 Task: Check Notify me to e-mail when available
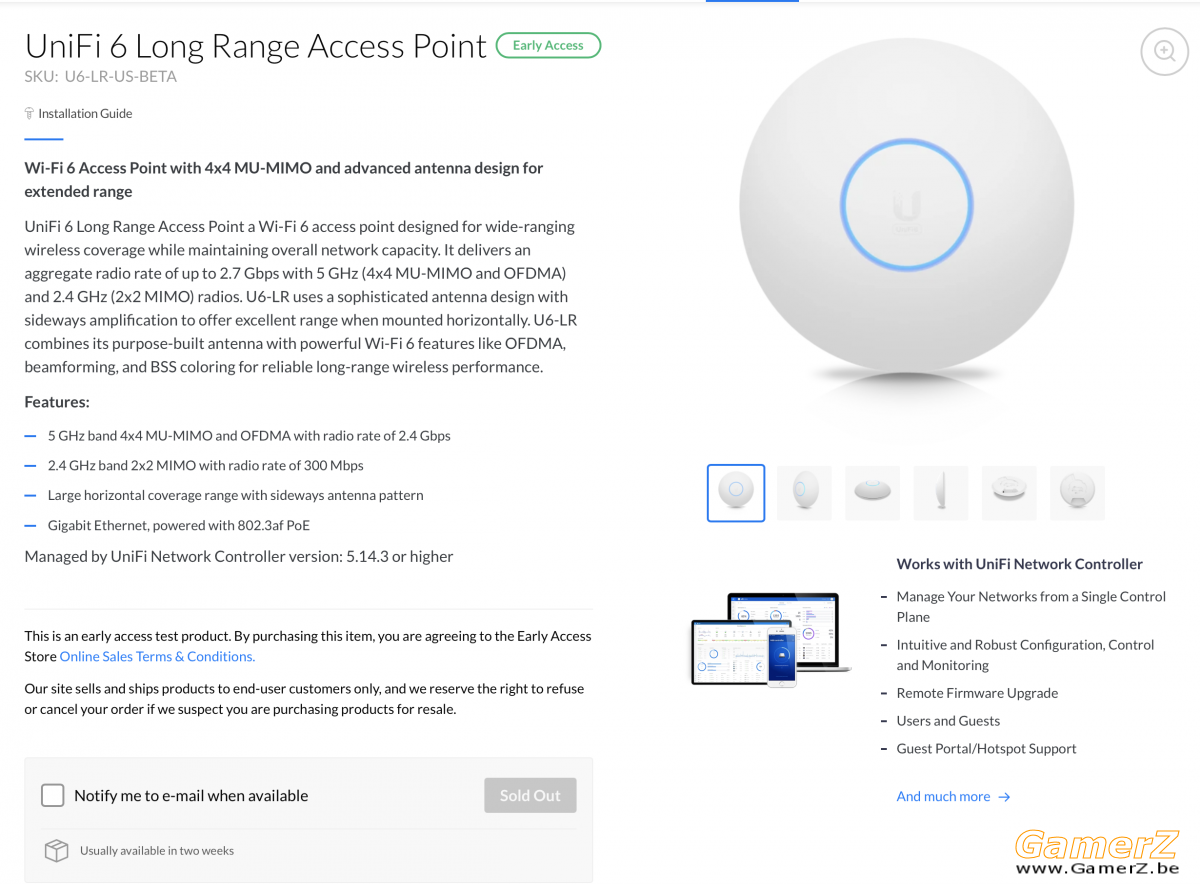click(x=52, y=795)
